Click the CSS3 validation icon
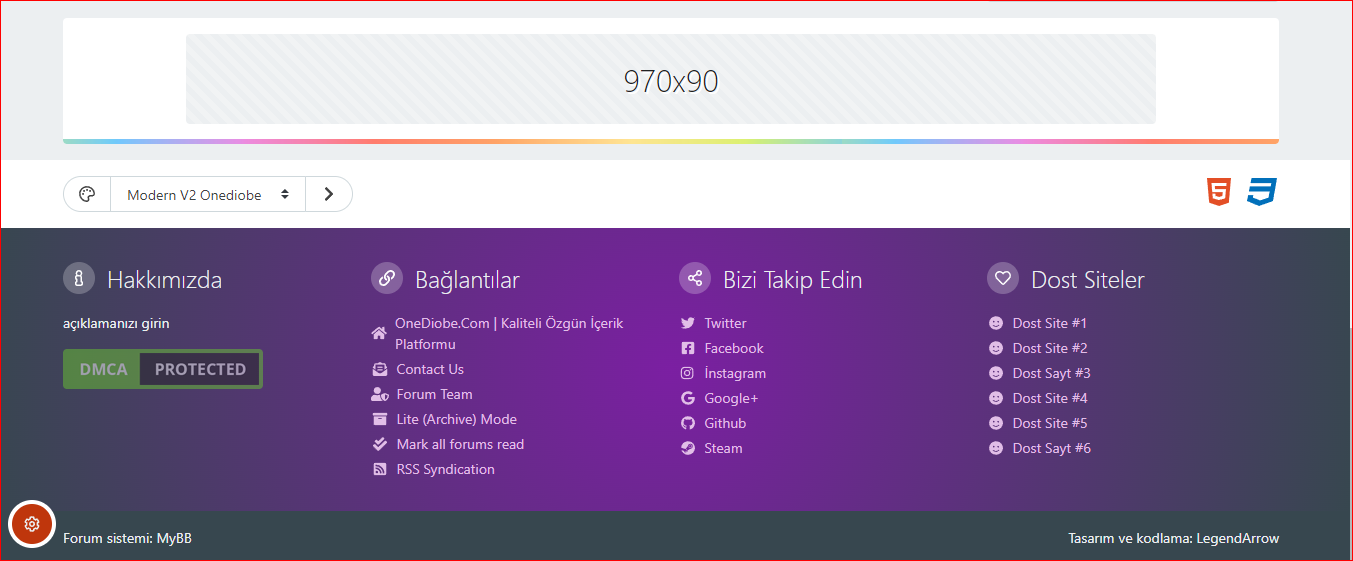The width and height of the screenshot is (1353, 561). coord(1261,192)
